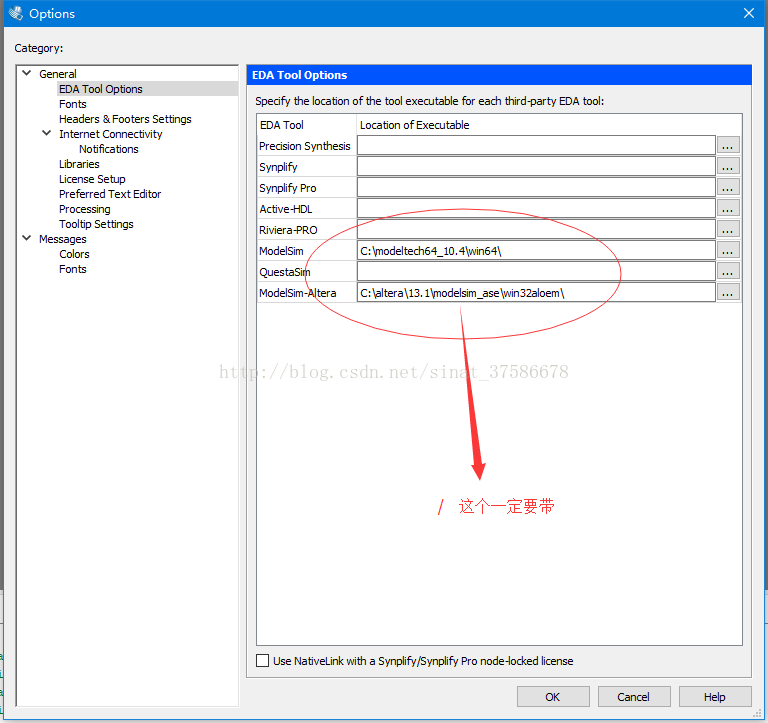
Task: Collapse the Messages category chevron
Action: 27,238
